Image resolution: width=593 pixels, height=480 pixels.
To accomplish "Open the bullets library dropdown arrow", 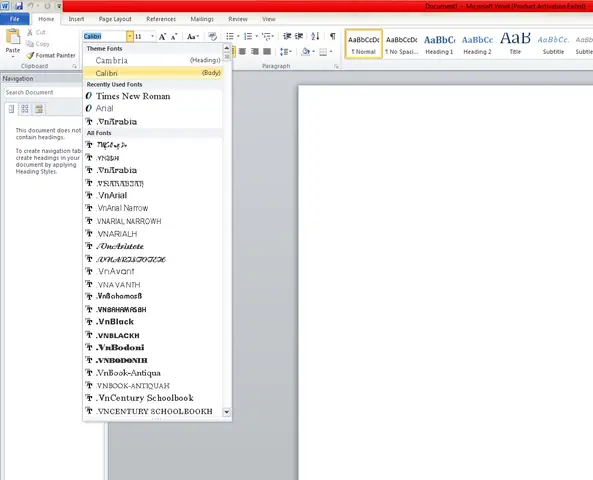I will (238, 36).
